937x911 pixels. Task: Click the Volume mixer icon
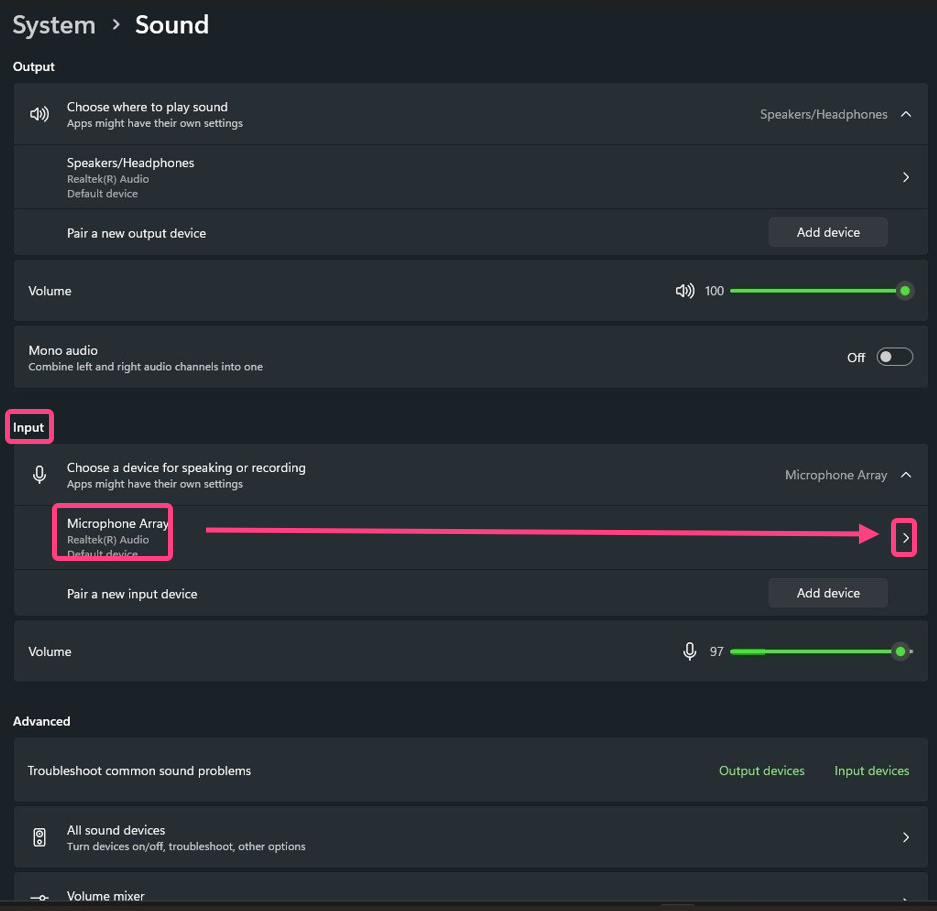pos(40,898)
